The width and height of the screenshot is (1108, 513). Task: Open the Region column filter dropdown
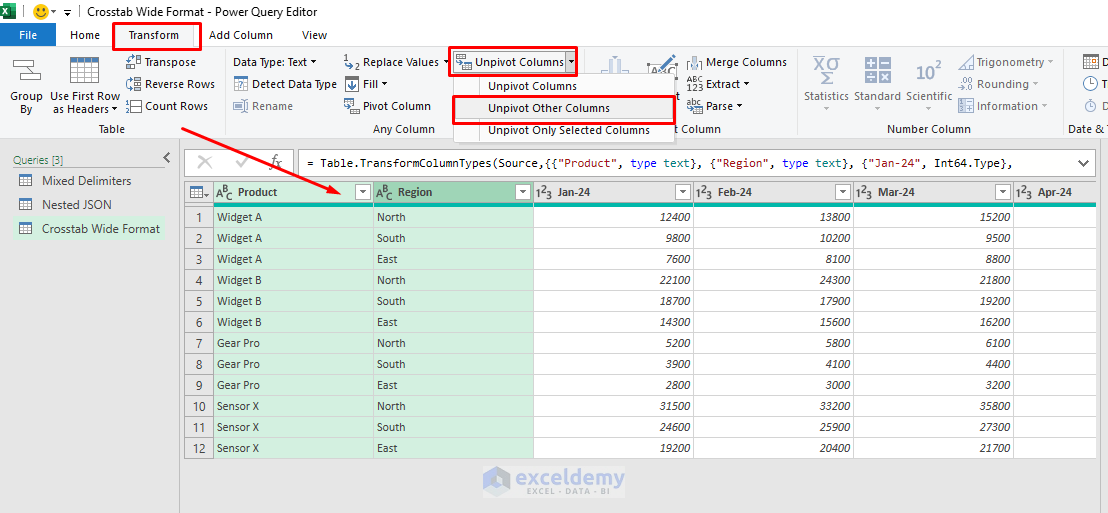coord(523,192)
